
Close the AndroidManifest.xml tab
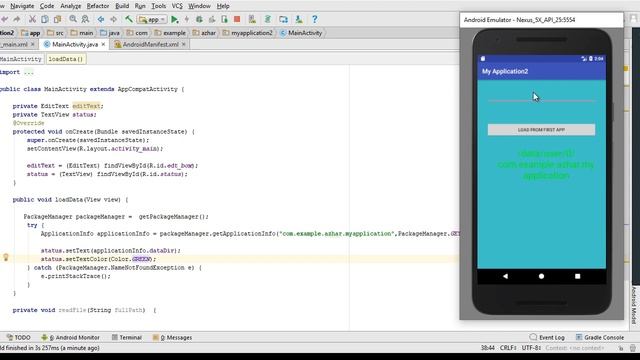(x=184, y=44)
